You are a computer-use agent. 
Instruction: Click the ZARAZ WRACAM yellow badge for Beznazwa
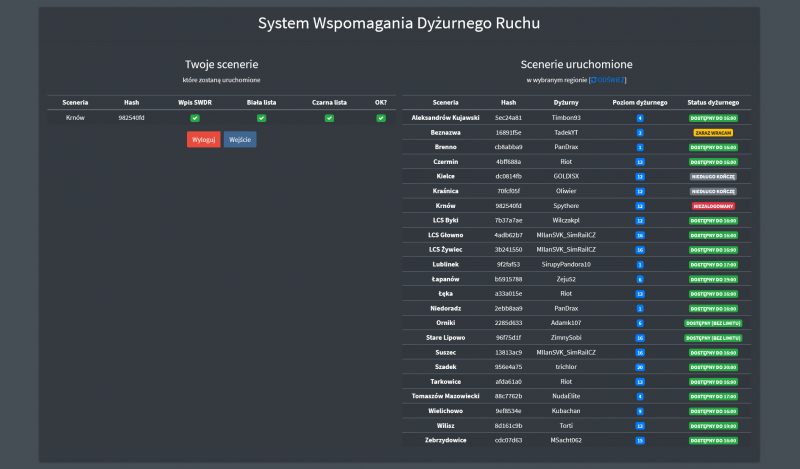pyautogui.click(x=713, y=132)
